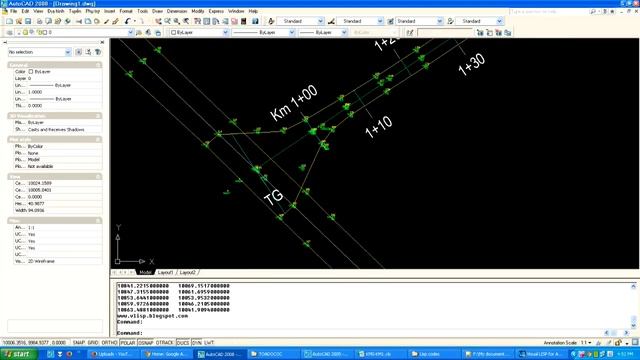Screen dimensions: 640x360
Task: Toggle SNAP in the status bar
Action: 79,343
